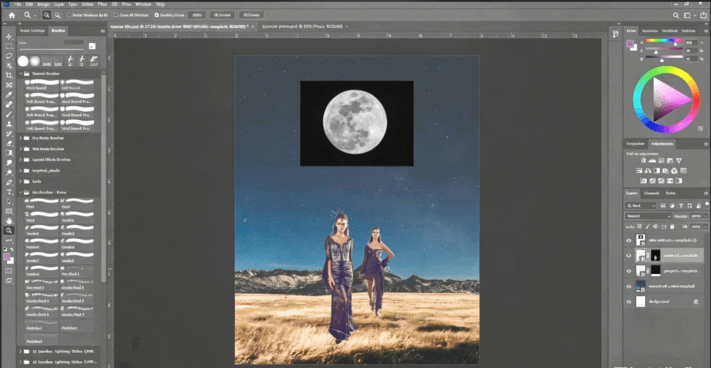Image resolution: width=711 pixels, height=368 pixels.
Task: Switch to the Swatches tab
Action: (650, 30)
